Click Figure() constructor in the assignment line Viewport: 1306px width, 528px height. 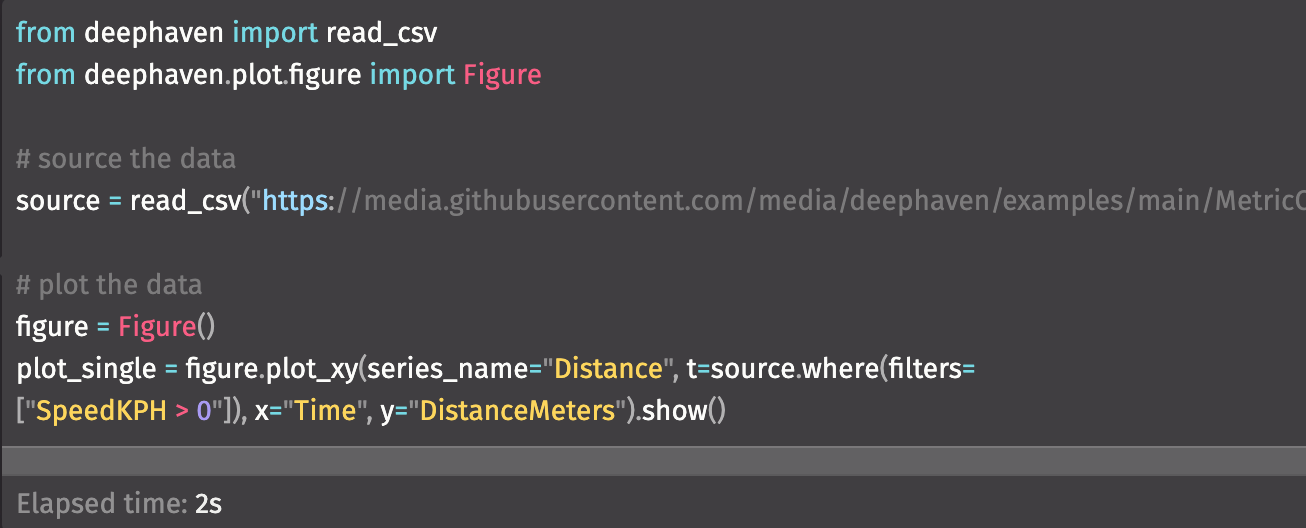(x=166, y=327)
